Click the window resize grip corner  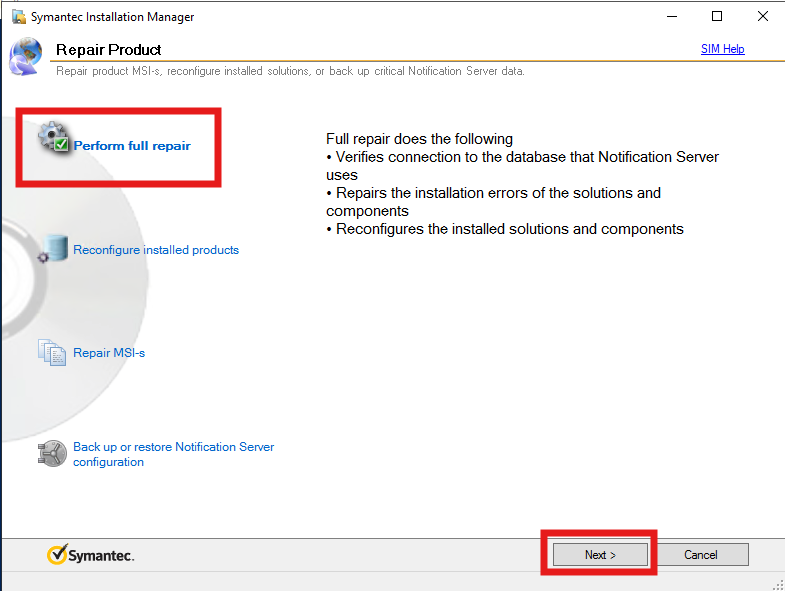[778, 584]
